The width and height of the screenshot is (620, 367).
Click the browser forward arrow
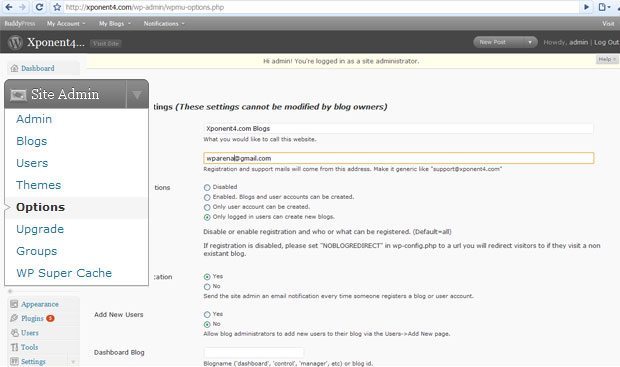[23, 7]
